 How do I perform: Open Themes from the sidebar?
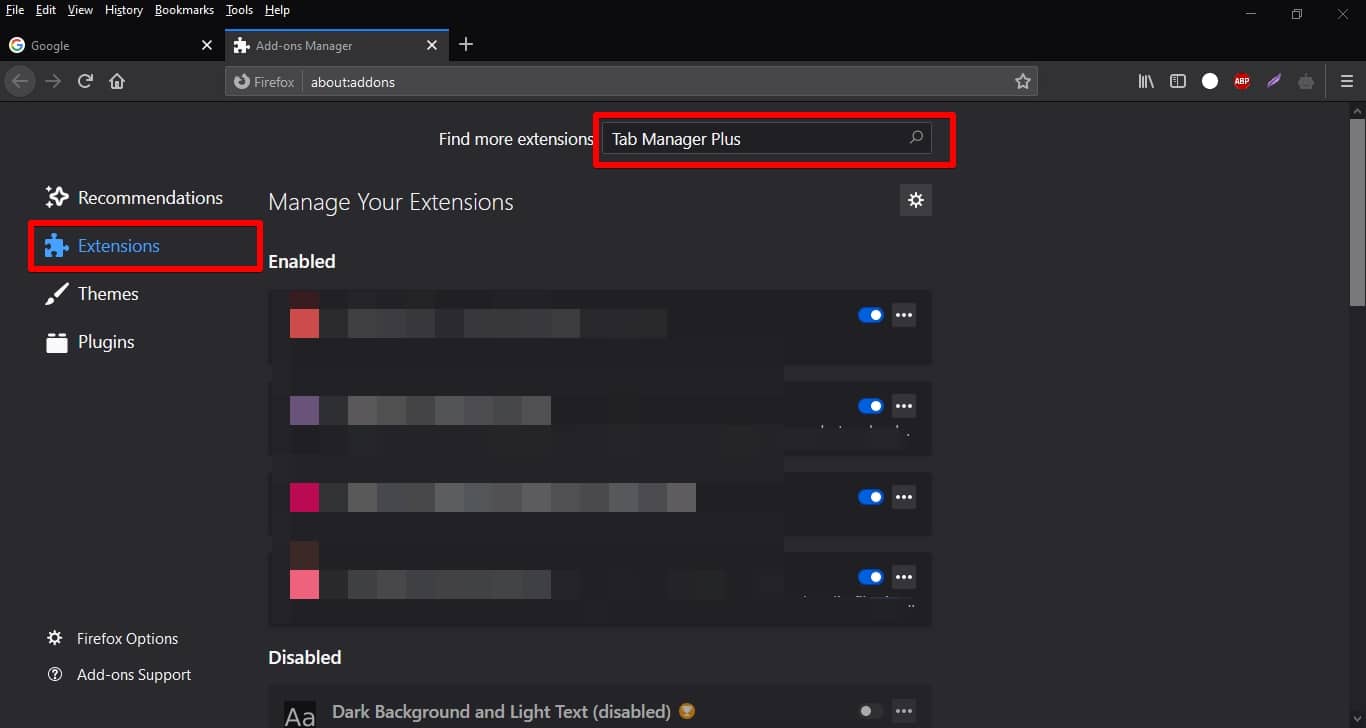pos(108,293)
